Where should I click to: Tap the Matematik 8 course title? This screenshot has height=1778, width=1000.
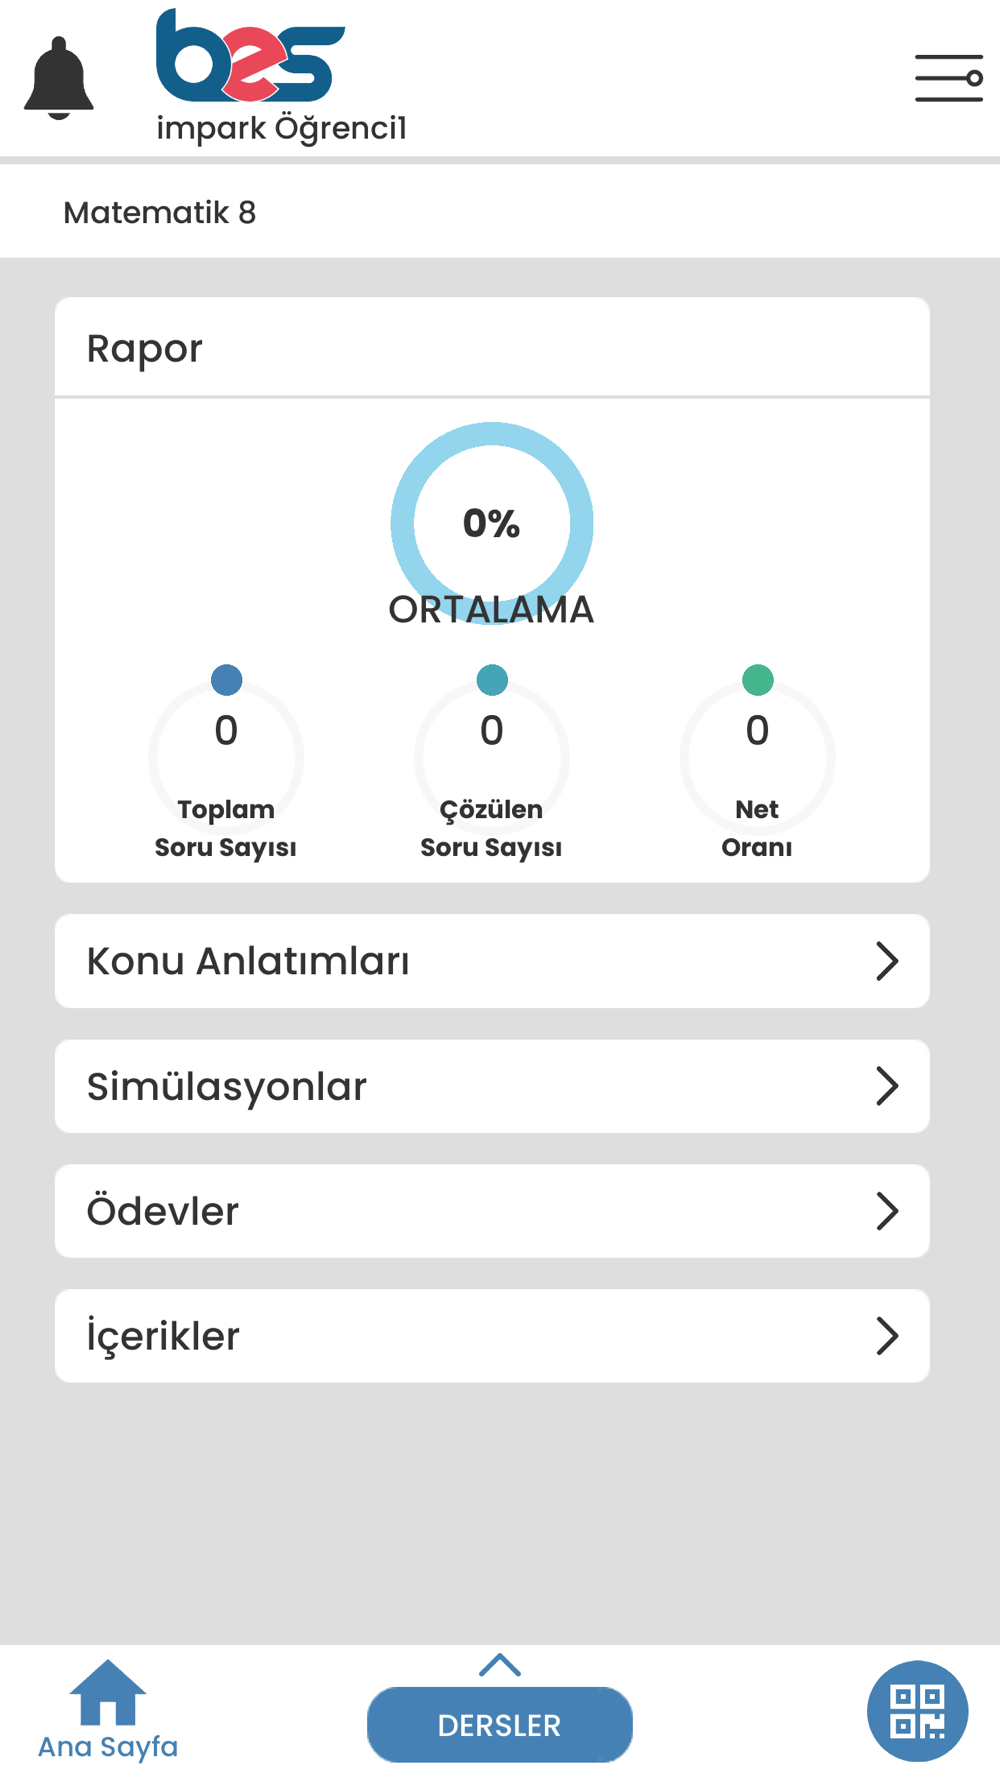tap(160, 212)
